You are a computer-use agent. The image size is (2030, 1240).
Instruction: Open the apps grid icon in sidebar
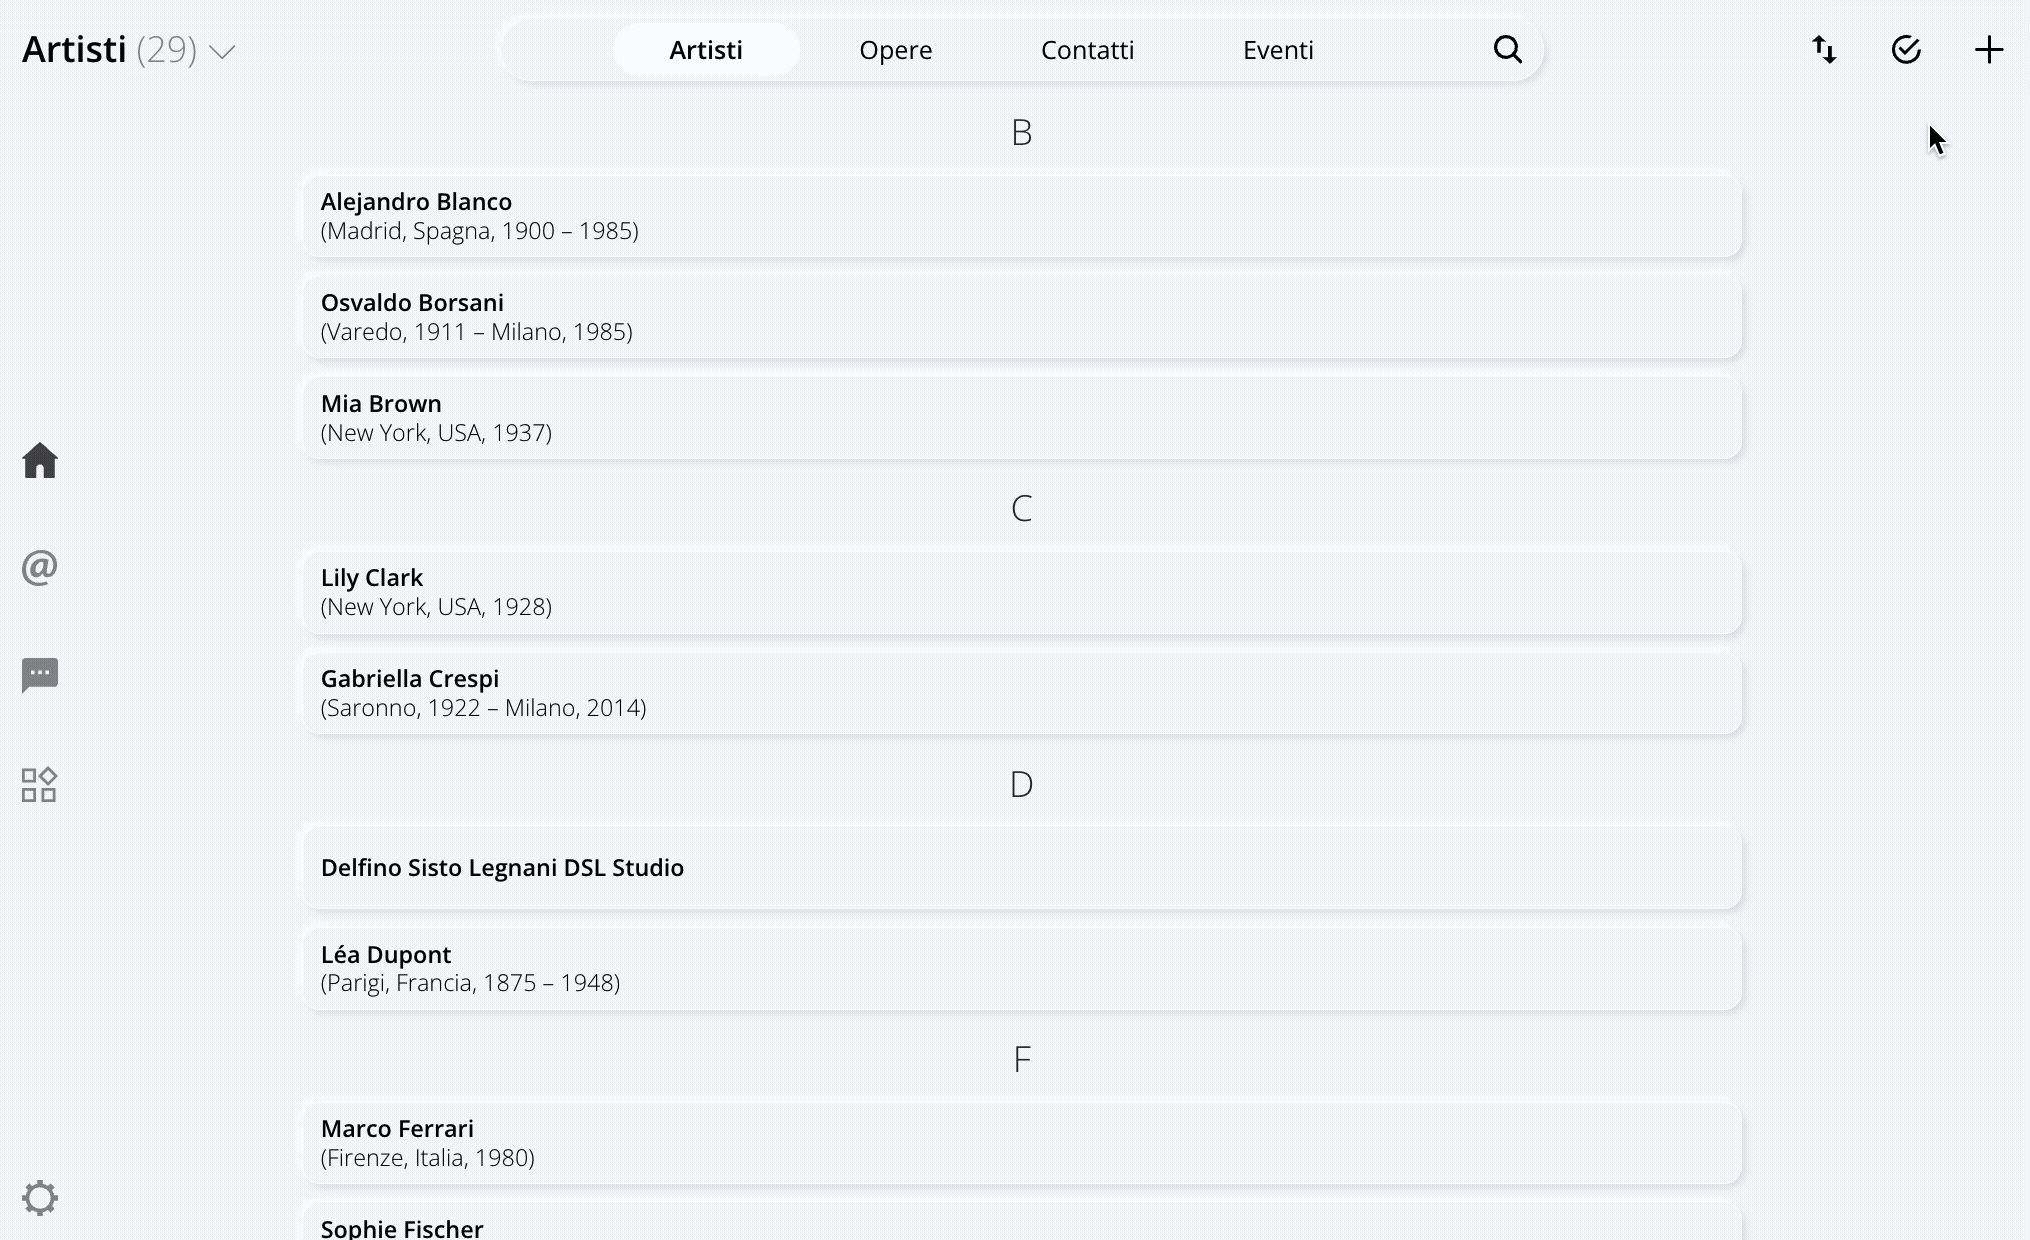[40, 785]
